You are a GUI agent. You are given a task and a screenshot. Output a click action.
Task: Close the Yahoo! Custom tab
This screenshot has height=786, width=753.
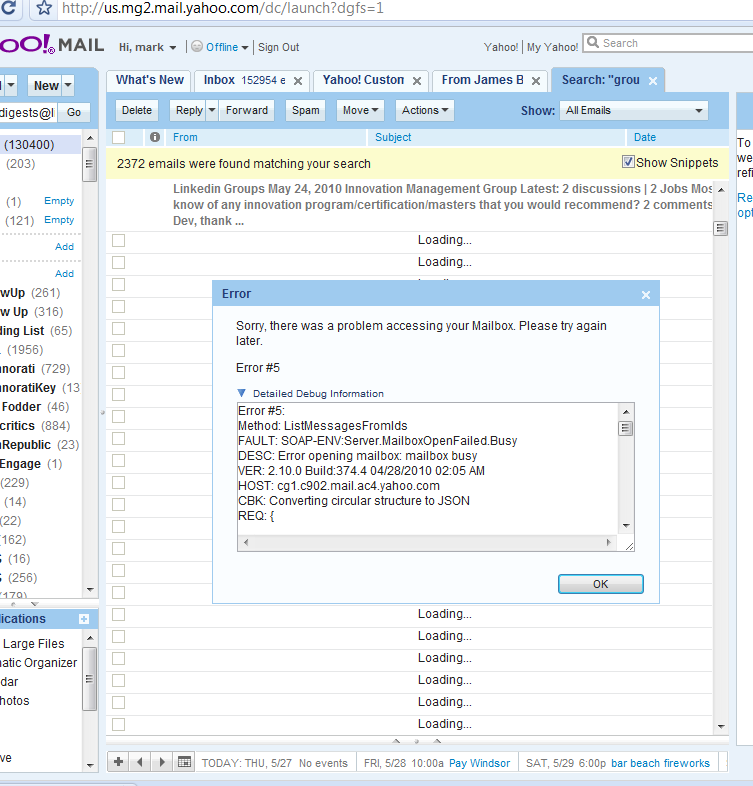[417, 81]
